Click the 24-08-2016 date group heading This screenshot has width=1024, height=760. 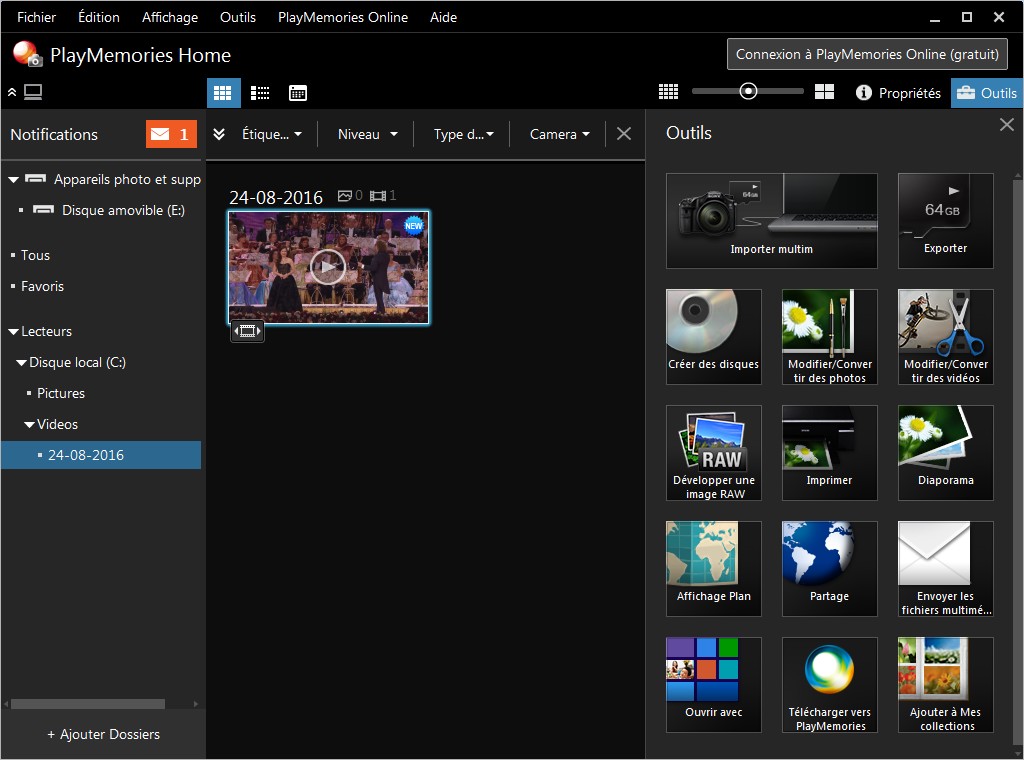276,197
